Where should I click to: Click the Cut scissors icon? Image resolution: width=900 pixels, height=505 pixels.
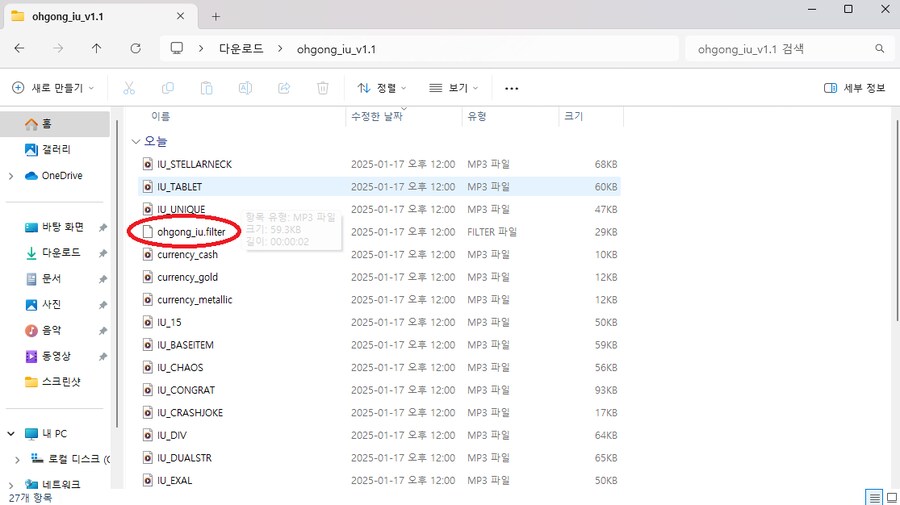(x=129, y=88)
